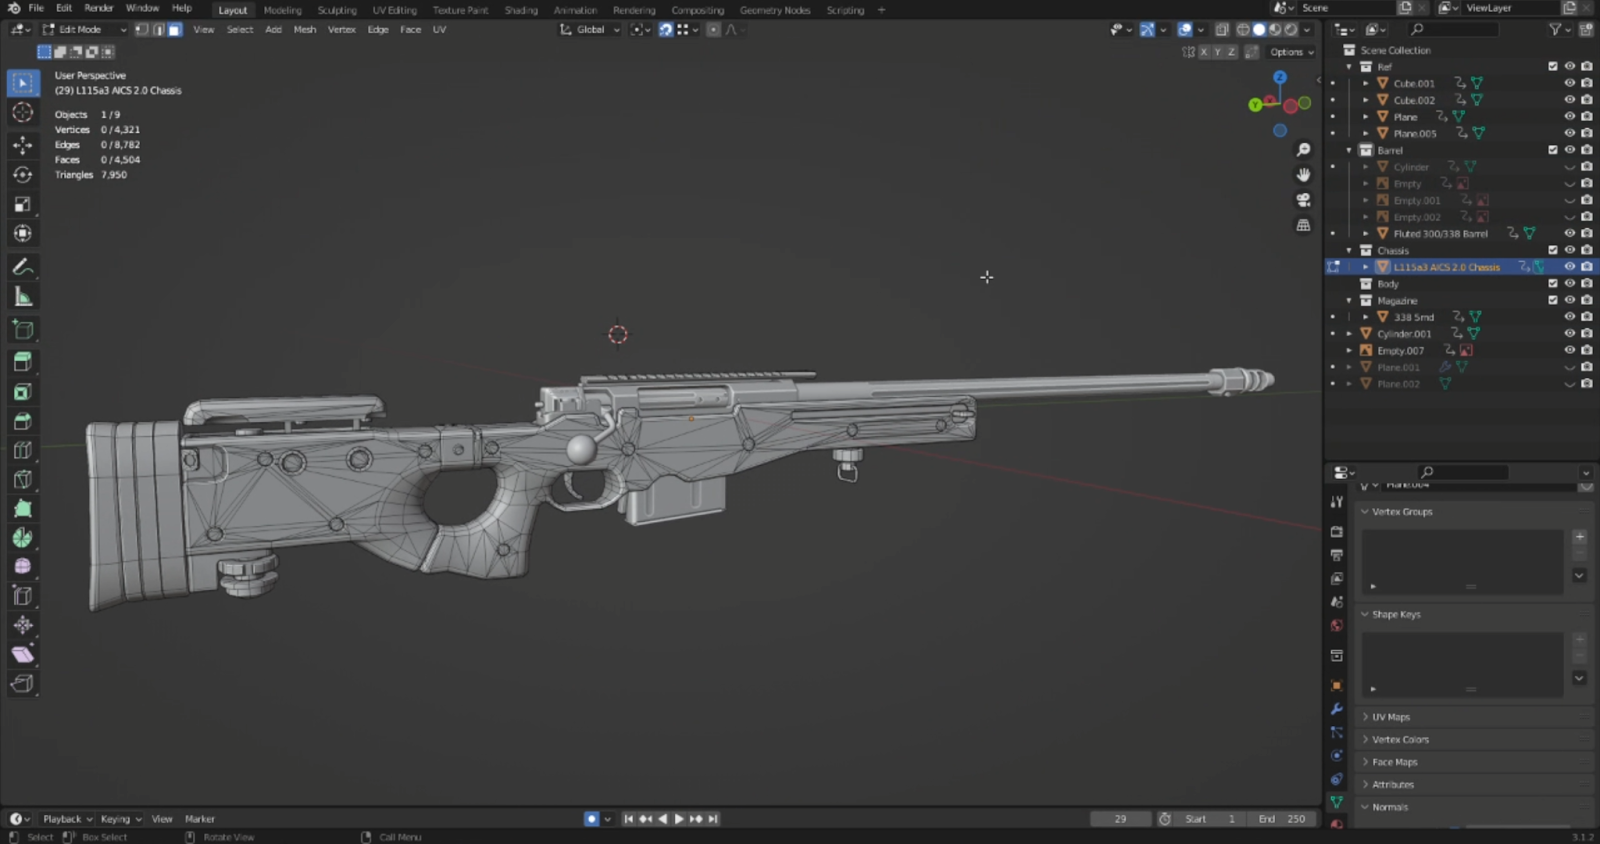
Task: Select the Transform tool
Action: coord(23,233)
